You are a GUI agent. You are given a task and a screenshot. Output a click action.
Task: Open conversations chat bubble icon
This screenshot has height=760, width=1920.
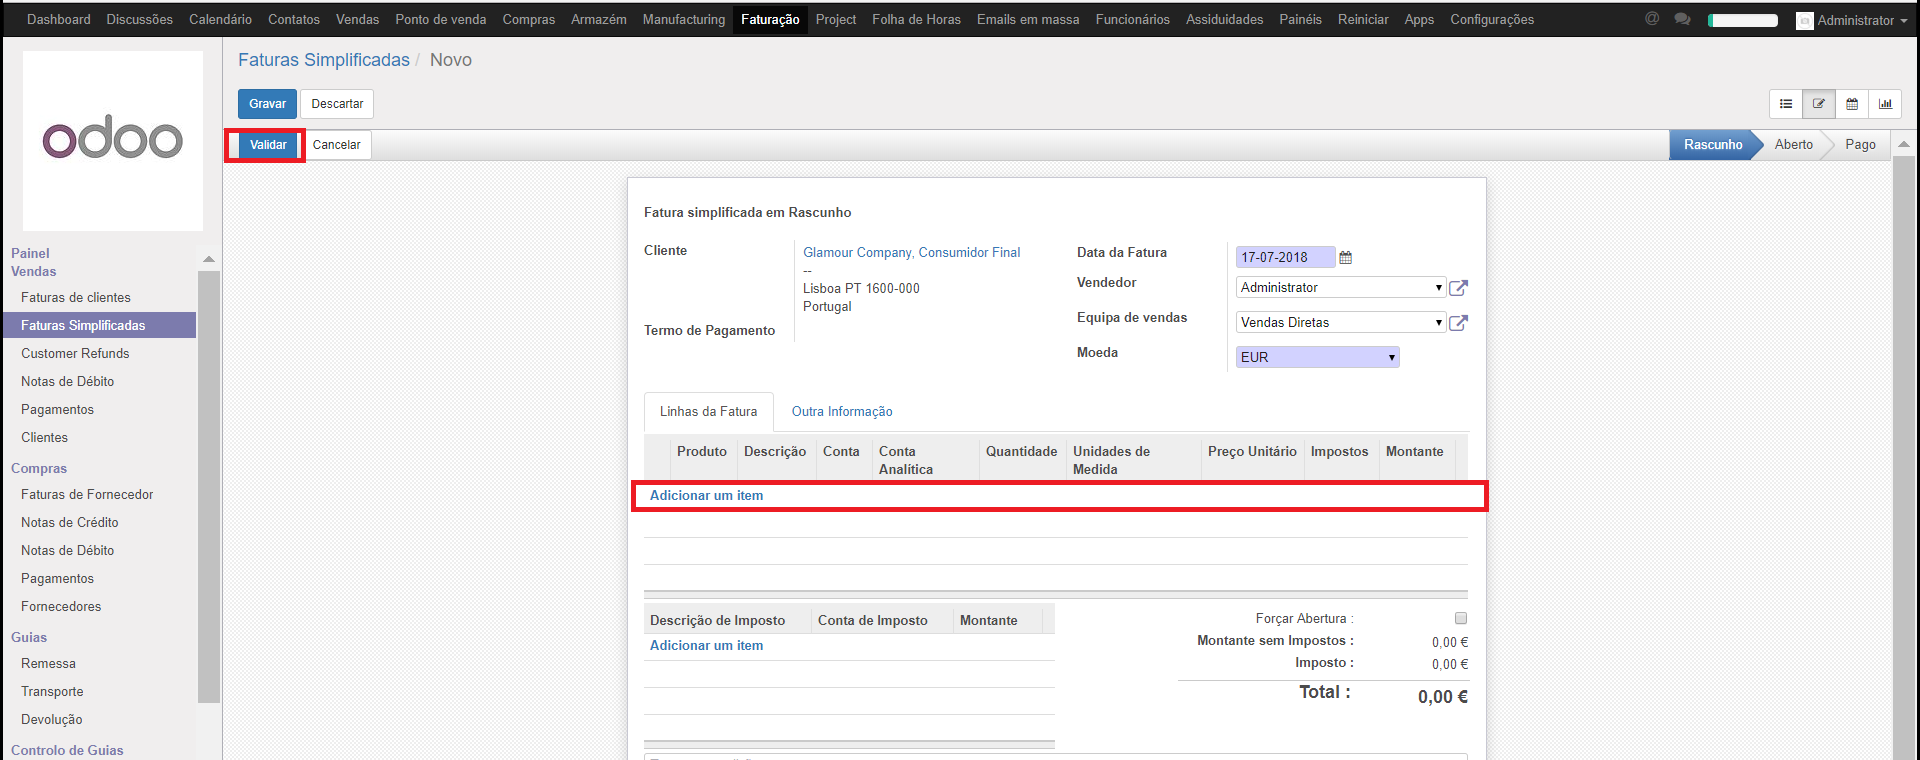[1682, 19]
